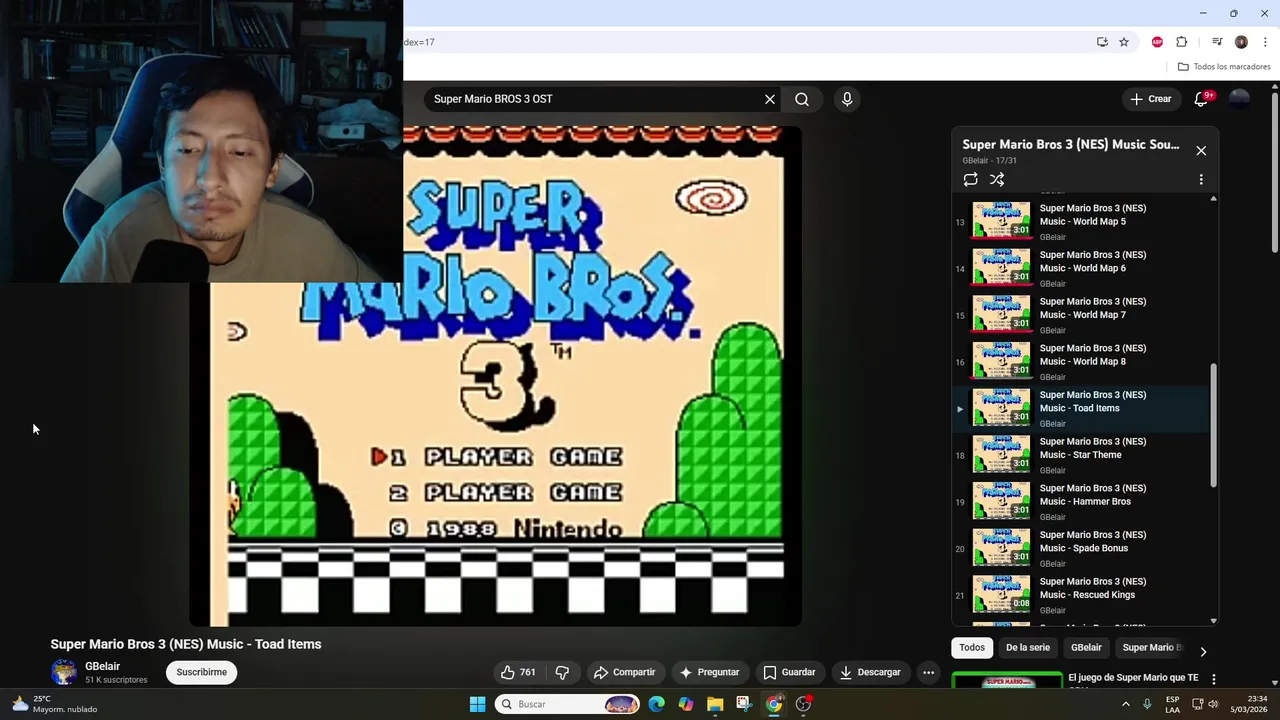1280x720 pixels.
Task: Switch to Chrome taskbar icon
Action: click(774, 704)
